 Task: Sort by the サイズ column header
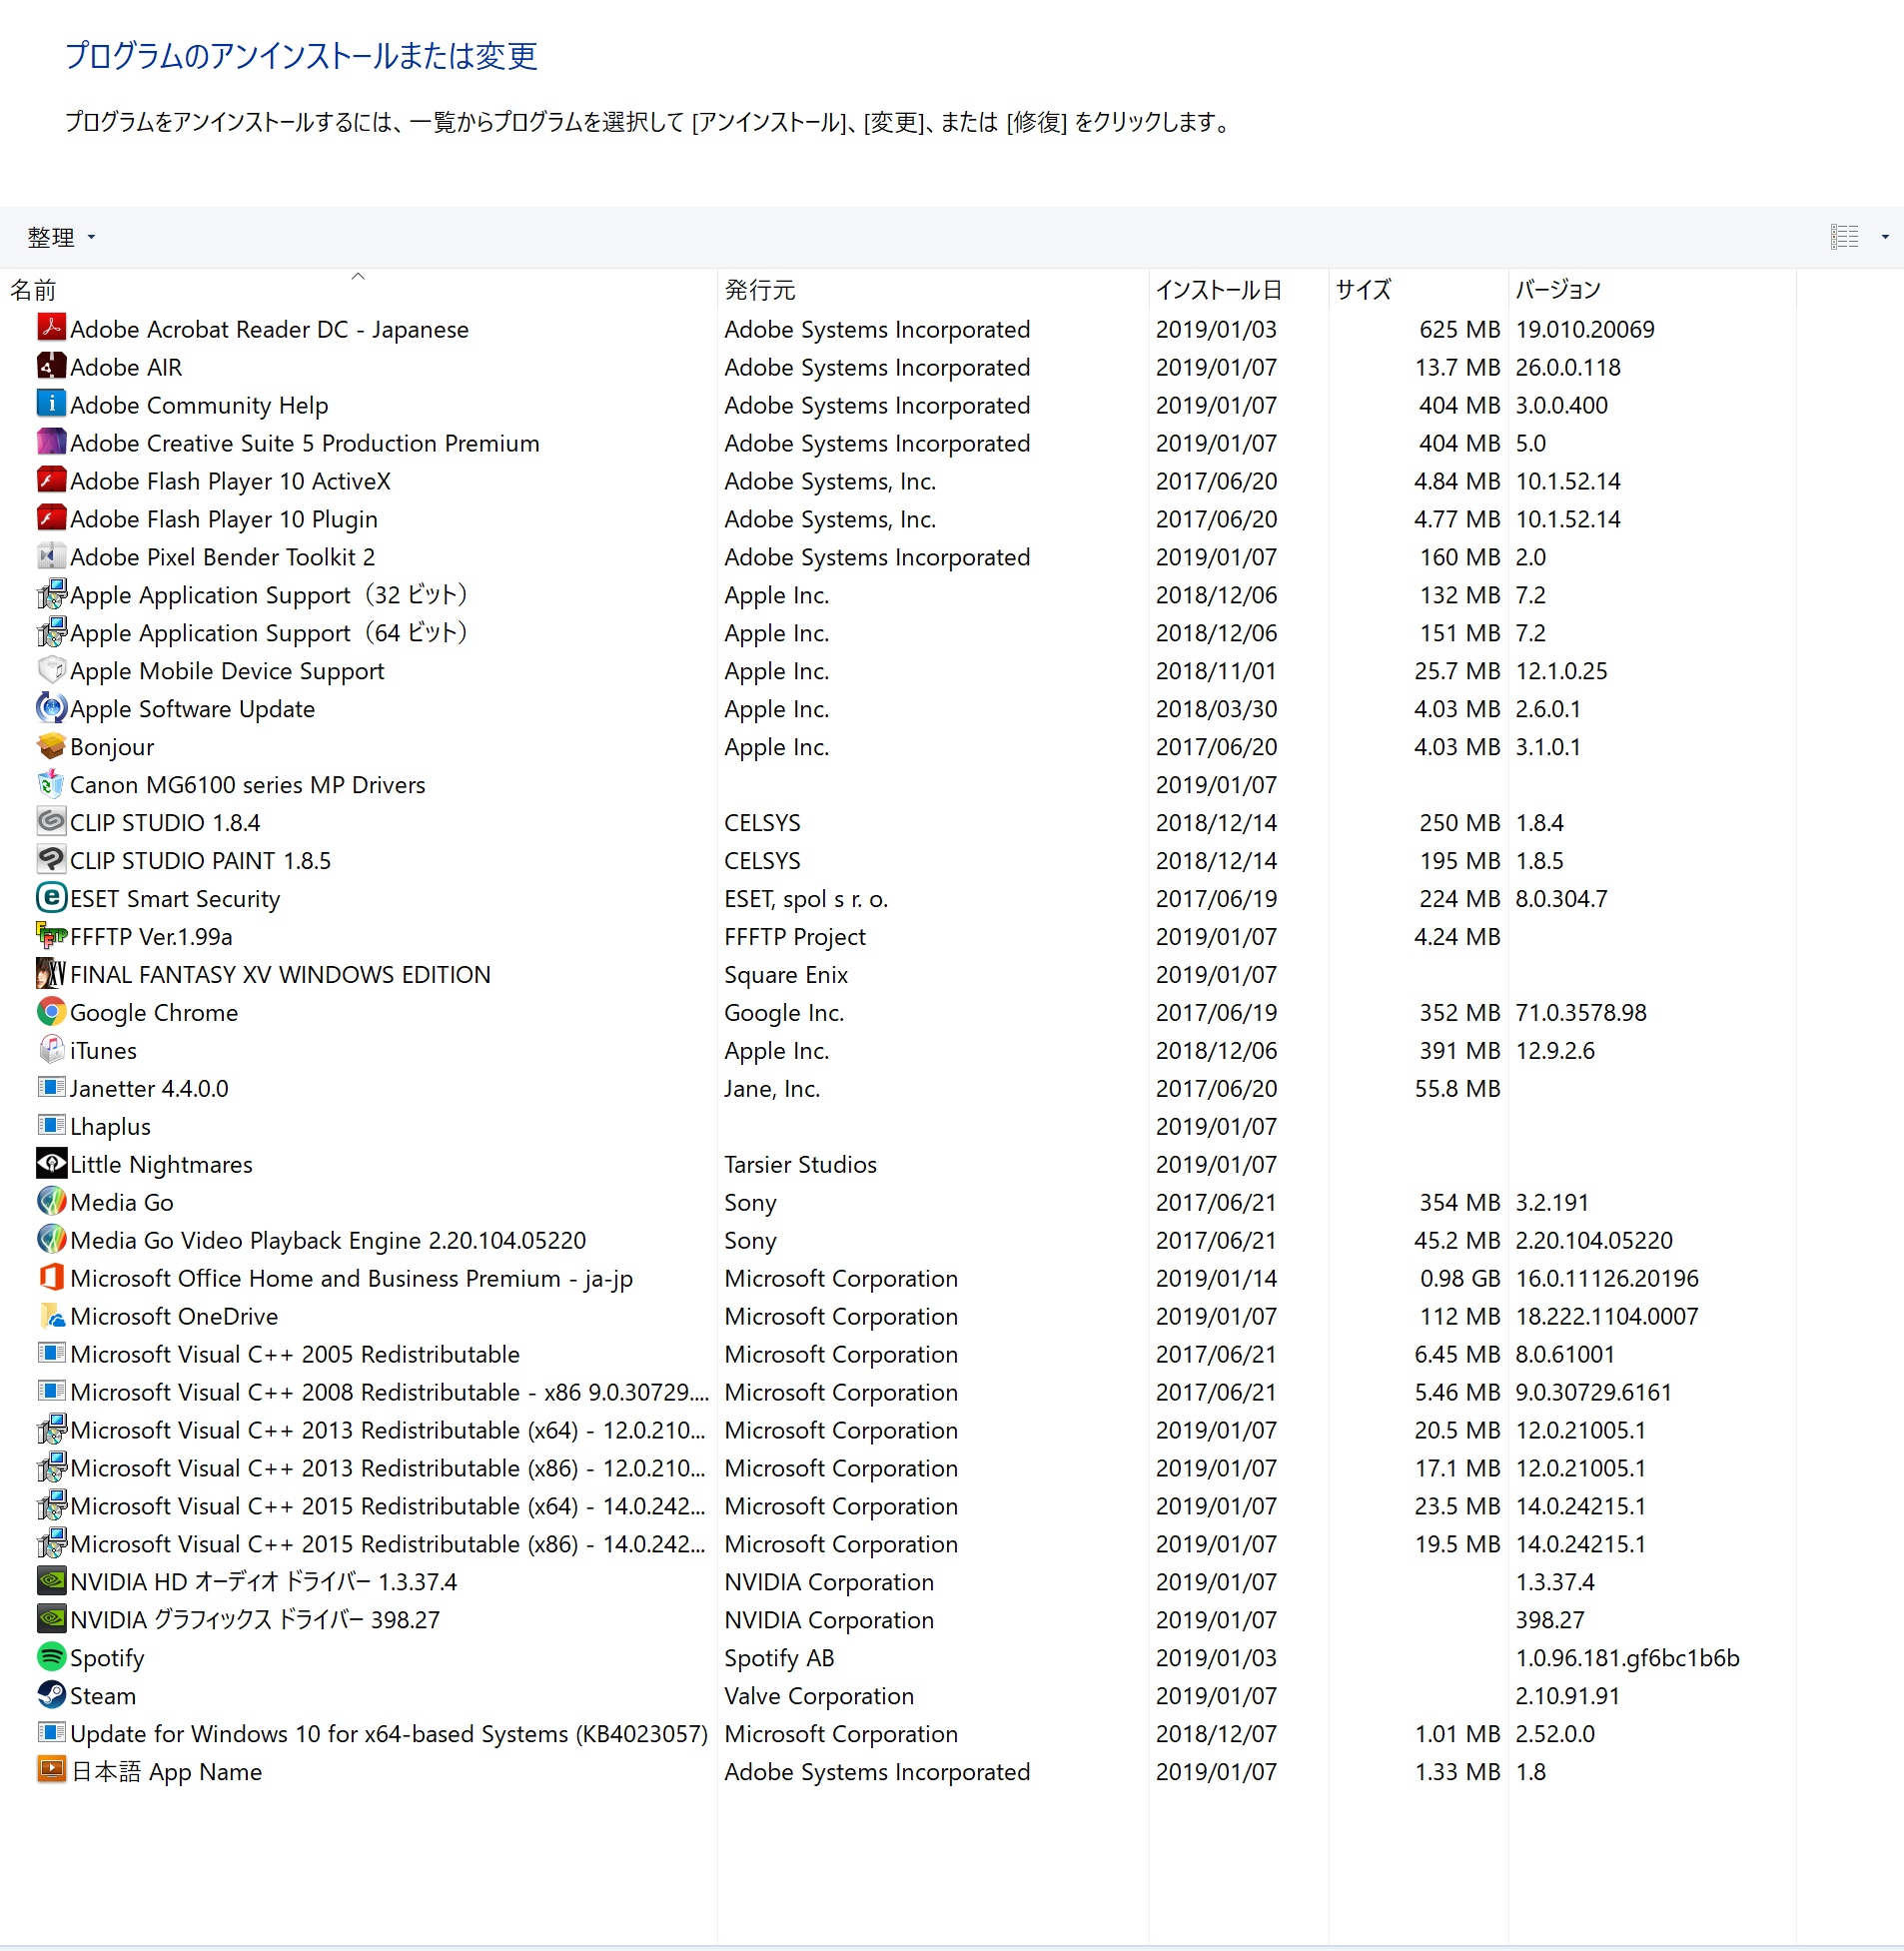coord(1418,289)
